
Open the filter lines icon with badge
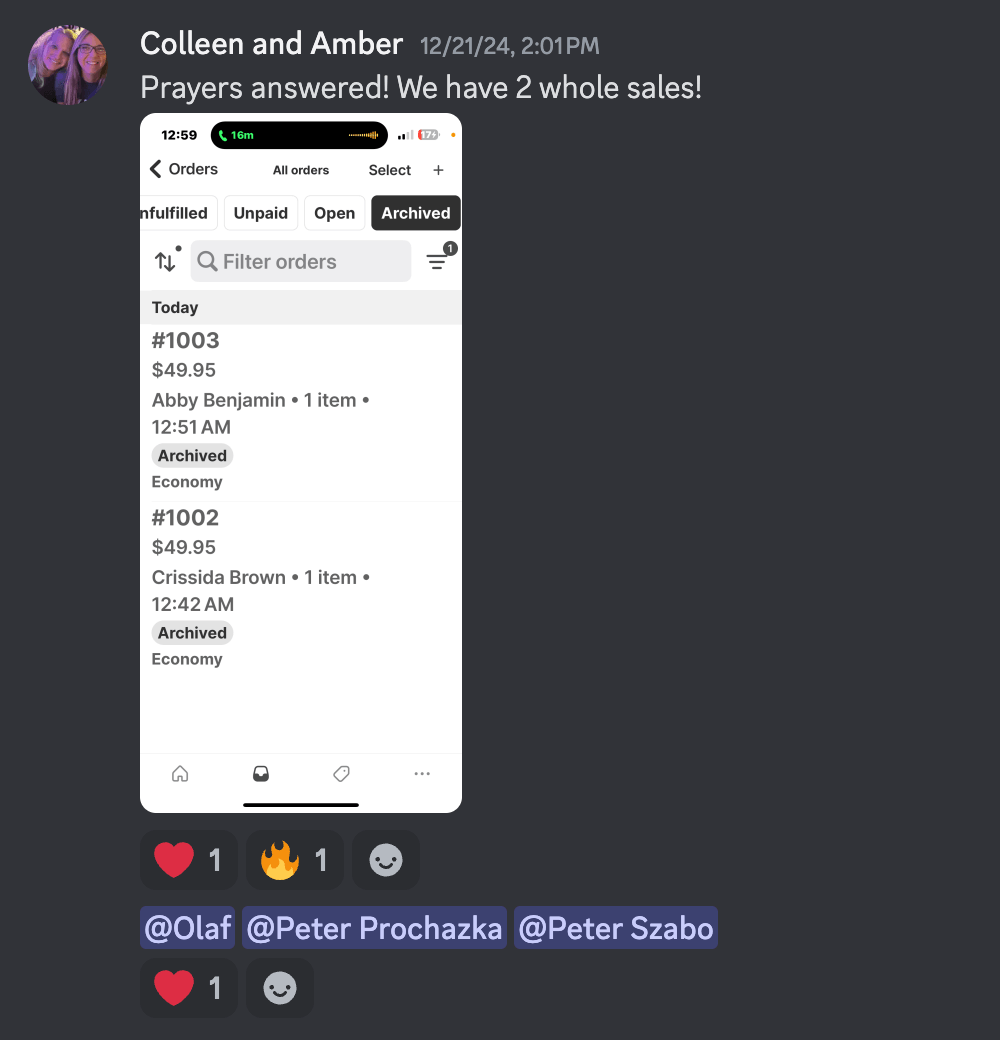[x=440, y=259]
